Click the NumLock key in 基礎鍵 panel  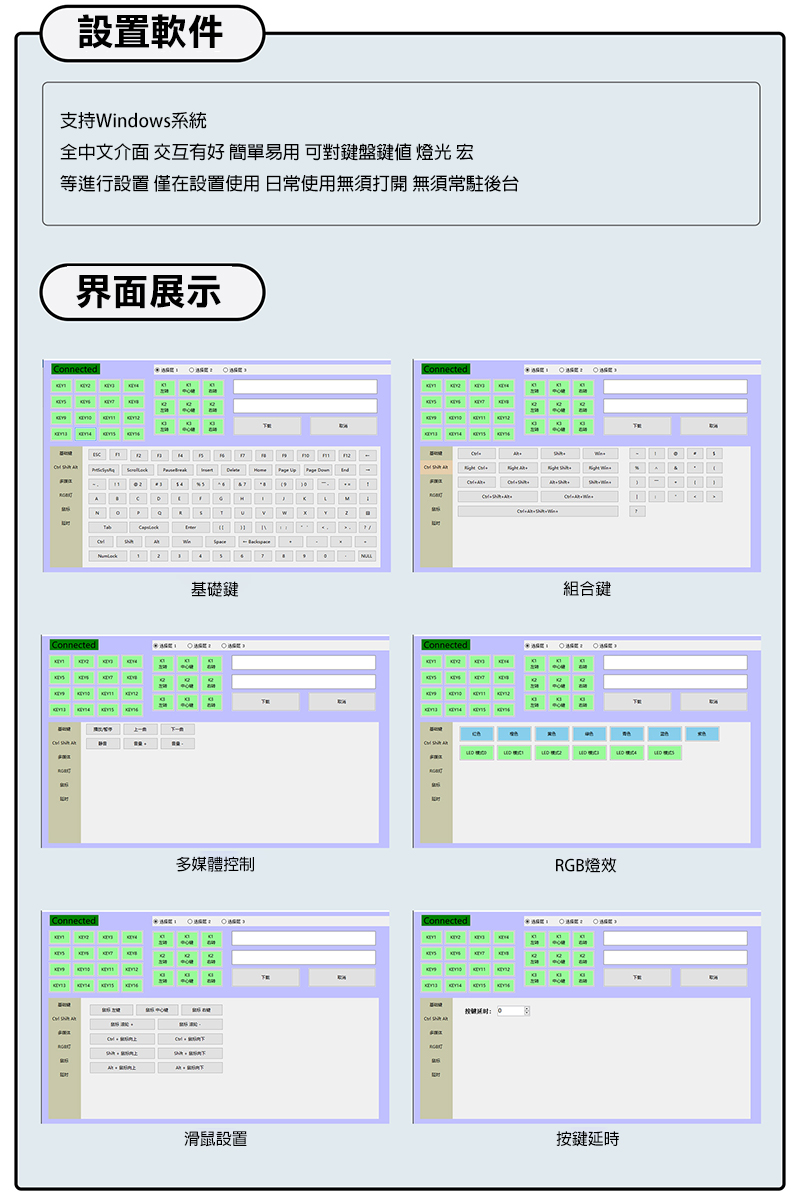tap(106, 555)
